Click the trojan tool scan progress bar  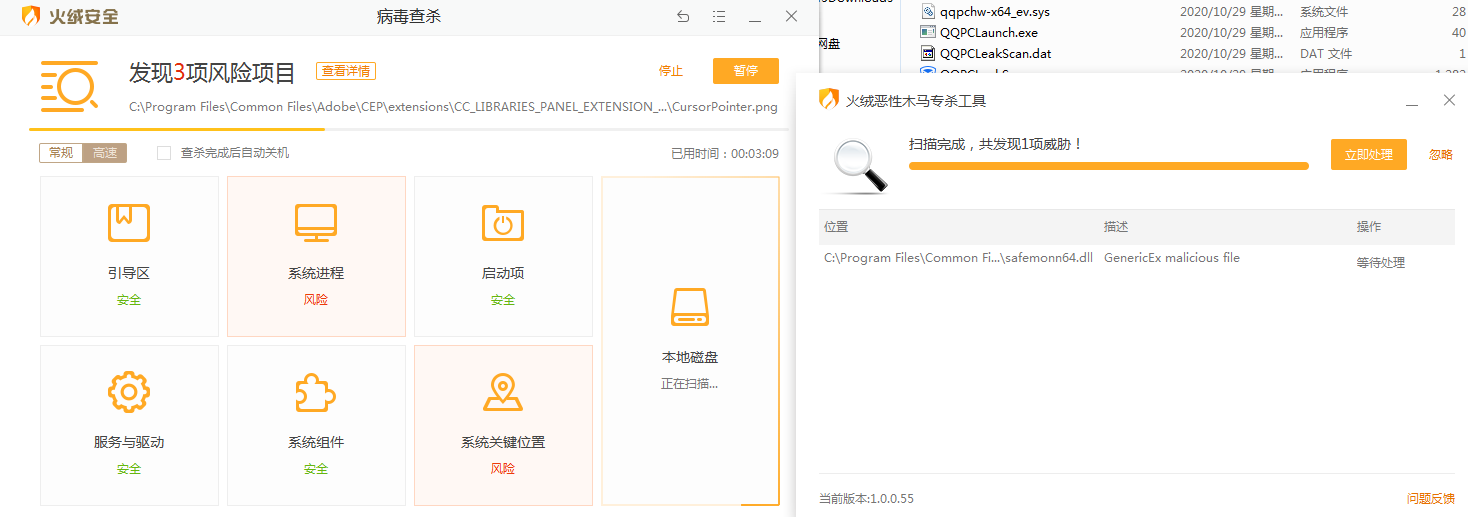tap(1108, 166)
